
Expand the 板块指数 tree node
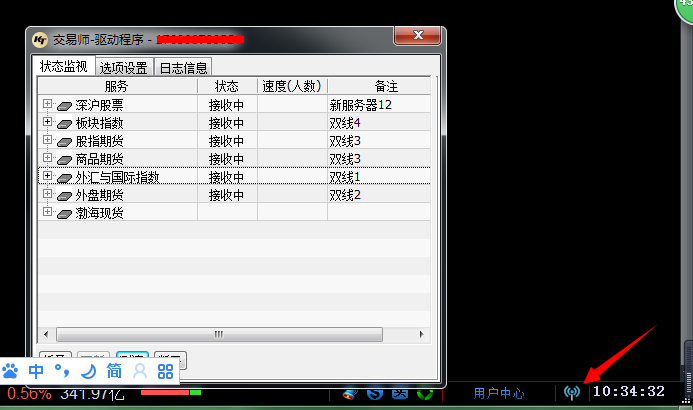click(x=46, y=122)
